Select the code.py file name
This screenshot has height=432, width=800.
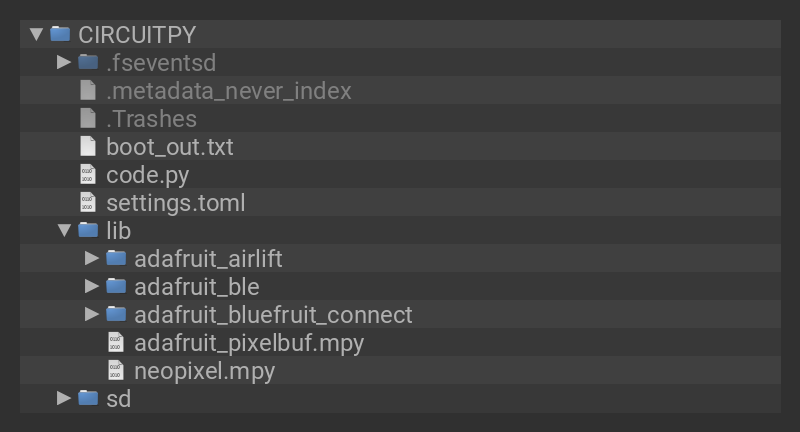[147, 175]
